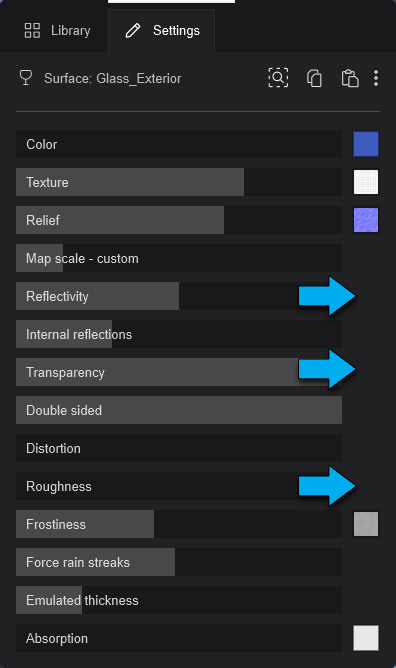Set the Transparency slider value
This screenshot has height=668, width=396.
(179, 372)
